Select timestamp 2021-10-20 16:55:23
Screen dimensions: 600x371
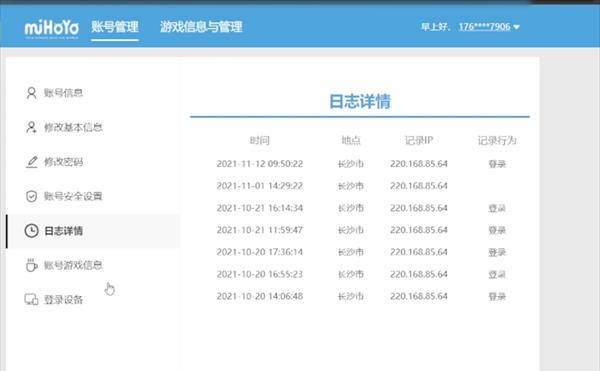(x=260, y=274)
